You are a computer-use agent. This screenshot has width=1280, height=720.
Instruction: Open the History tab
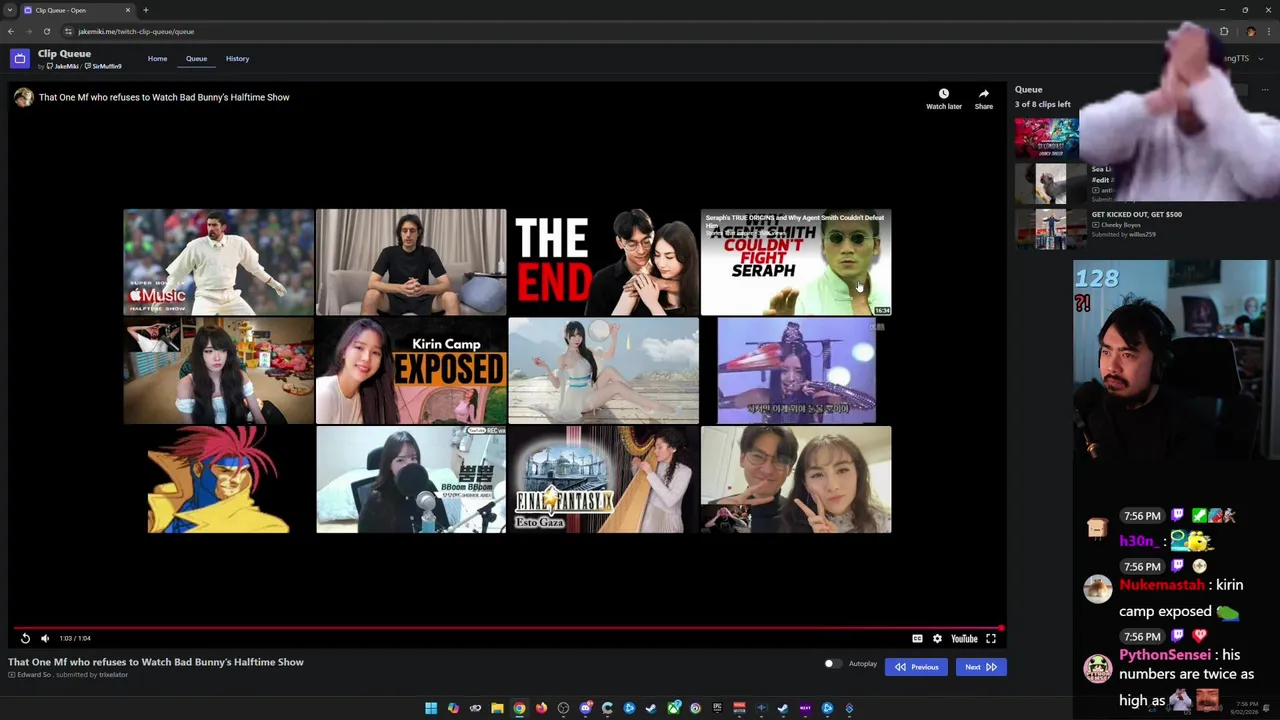click(x=237, y=59)
